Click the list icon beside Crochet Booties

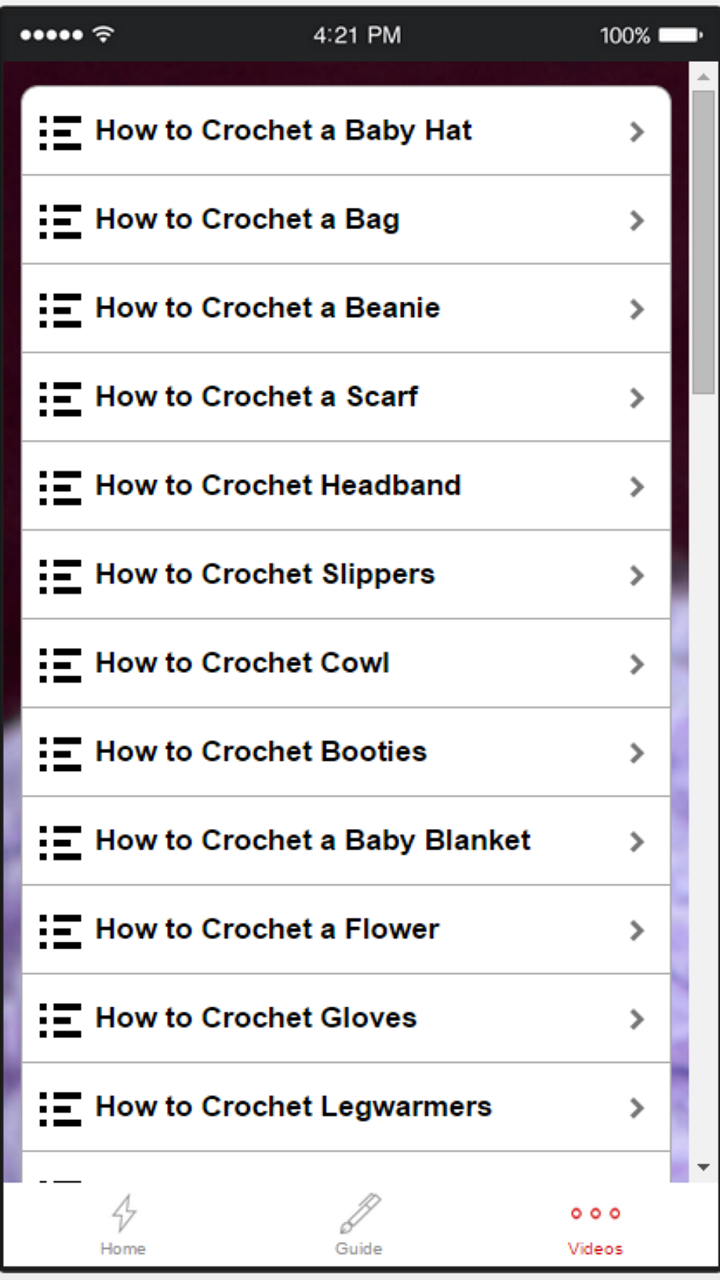tap(59, 753)
